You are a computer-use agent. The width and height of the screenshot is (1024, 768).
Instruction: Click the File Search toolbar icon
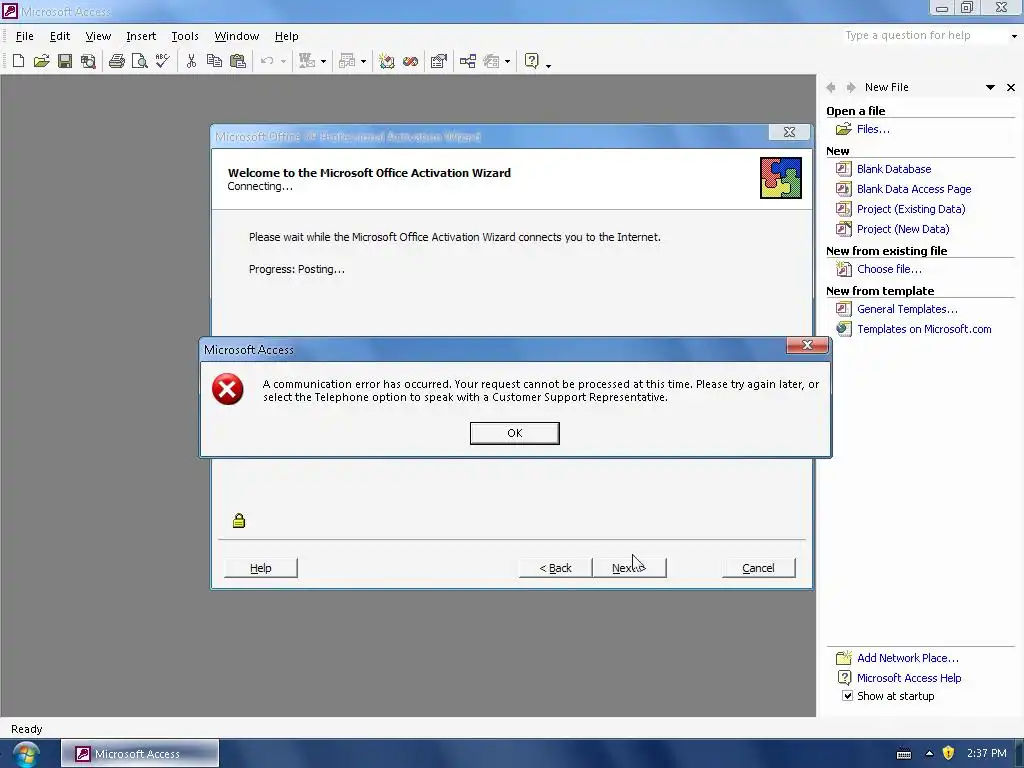[88, 61]
